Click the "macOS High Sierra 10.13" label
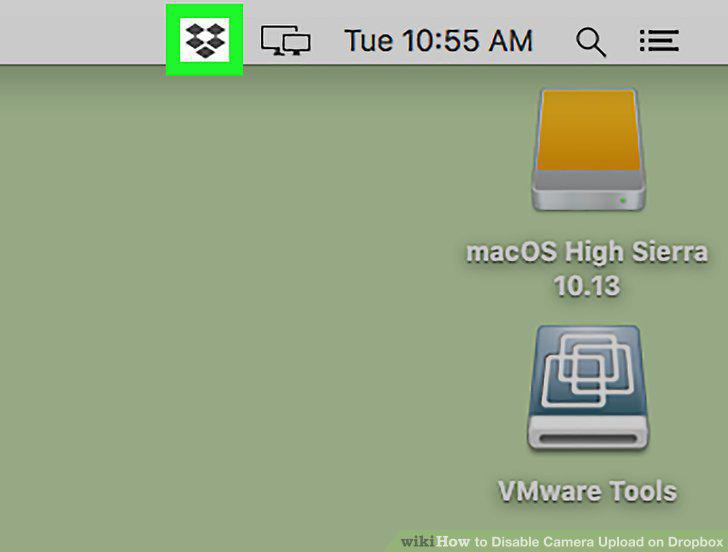 coord(587,268)
